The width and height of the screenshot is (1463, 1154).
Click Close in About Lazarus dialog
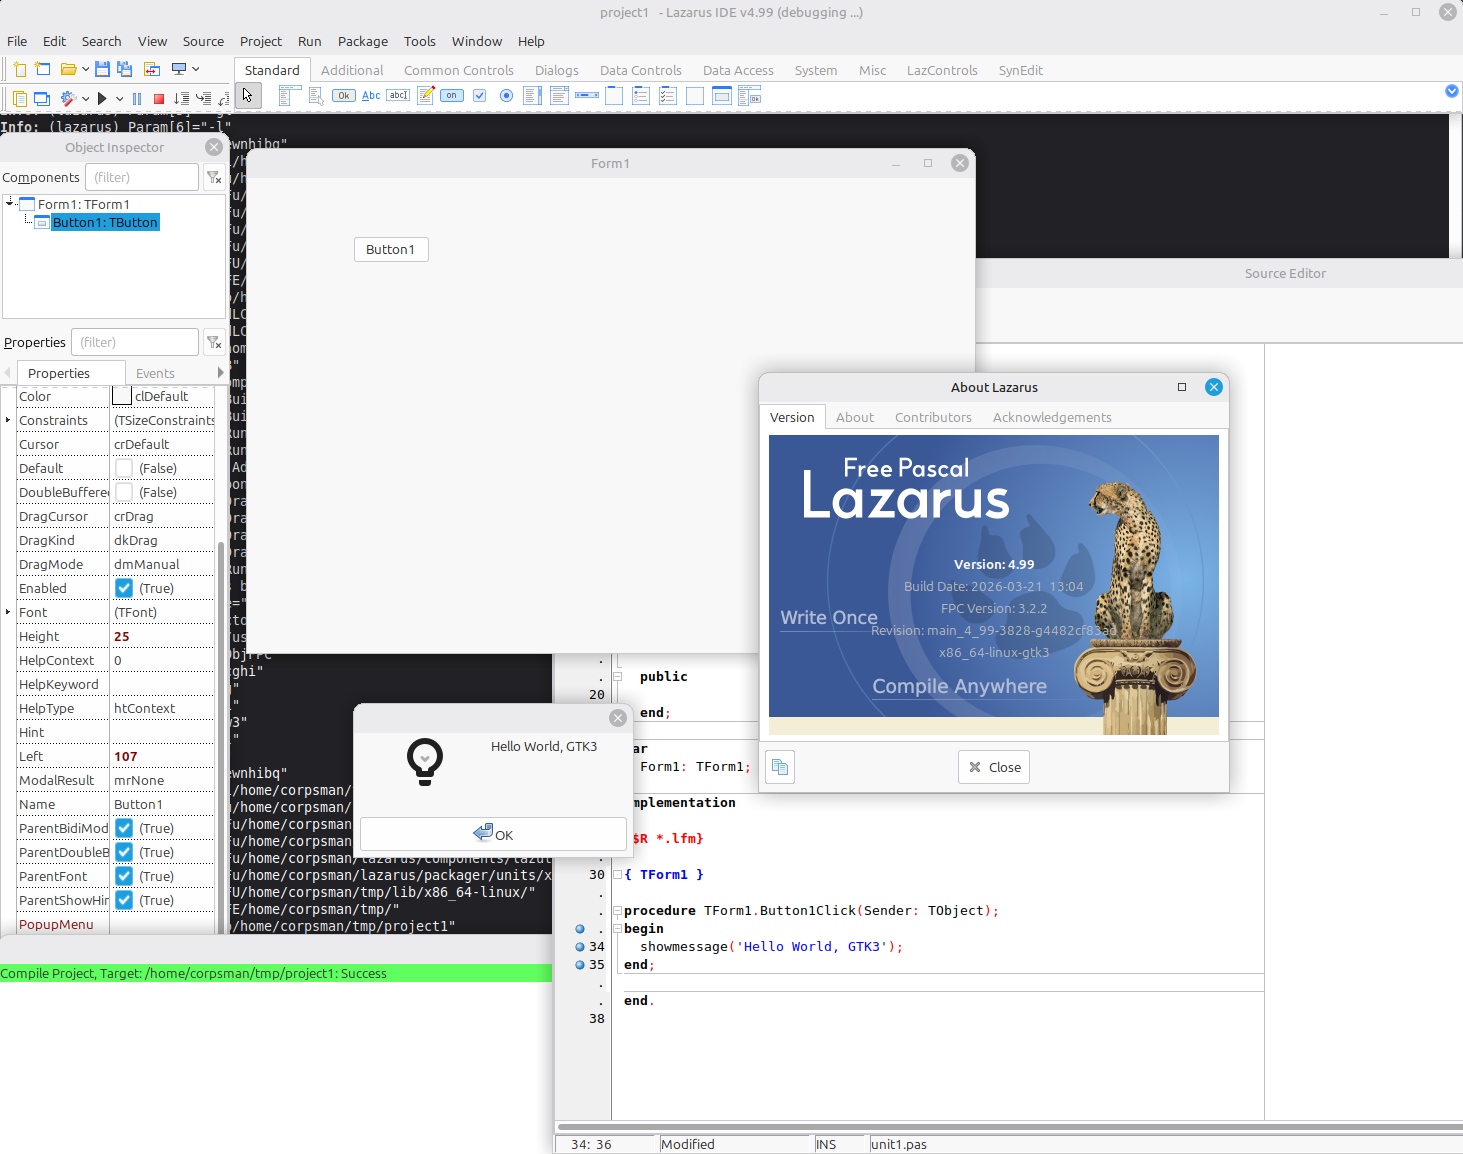point(994,767)
